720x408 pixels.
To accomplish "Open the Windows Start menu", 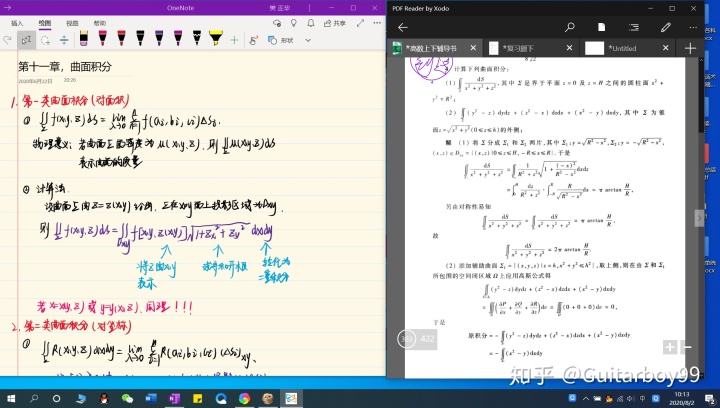I will pos(11,398).
